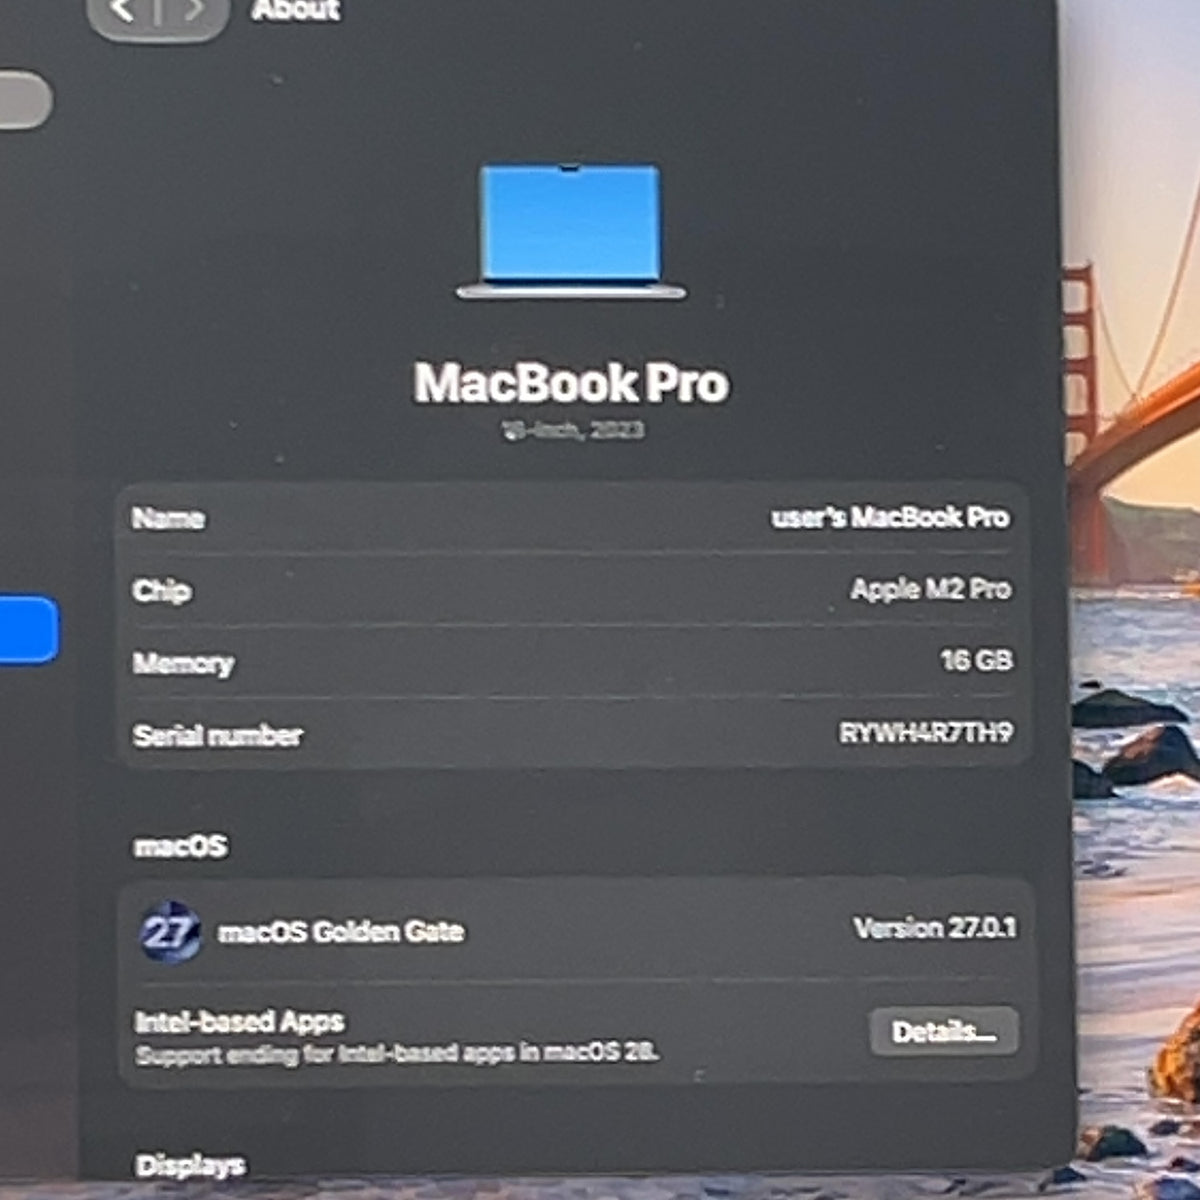Click the Chip row label

(x=161, y=591)
